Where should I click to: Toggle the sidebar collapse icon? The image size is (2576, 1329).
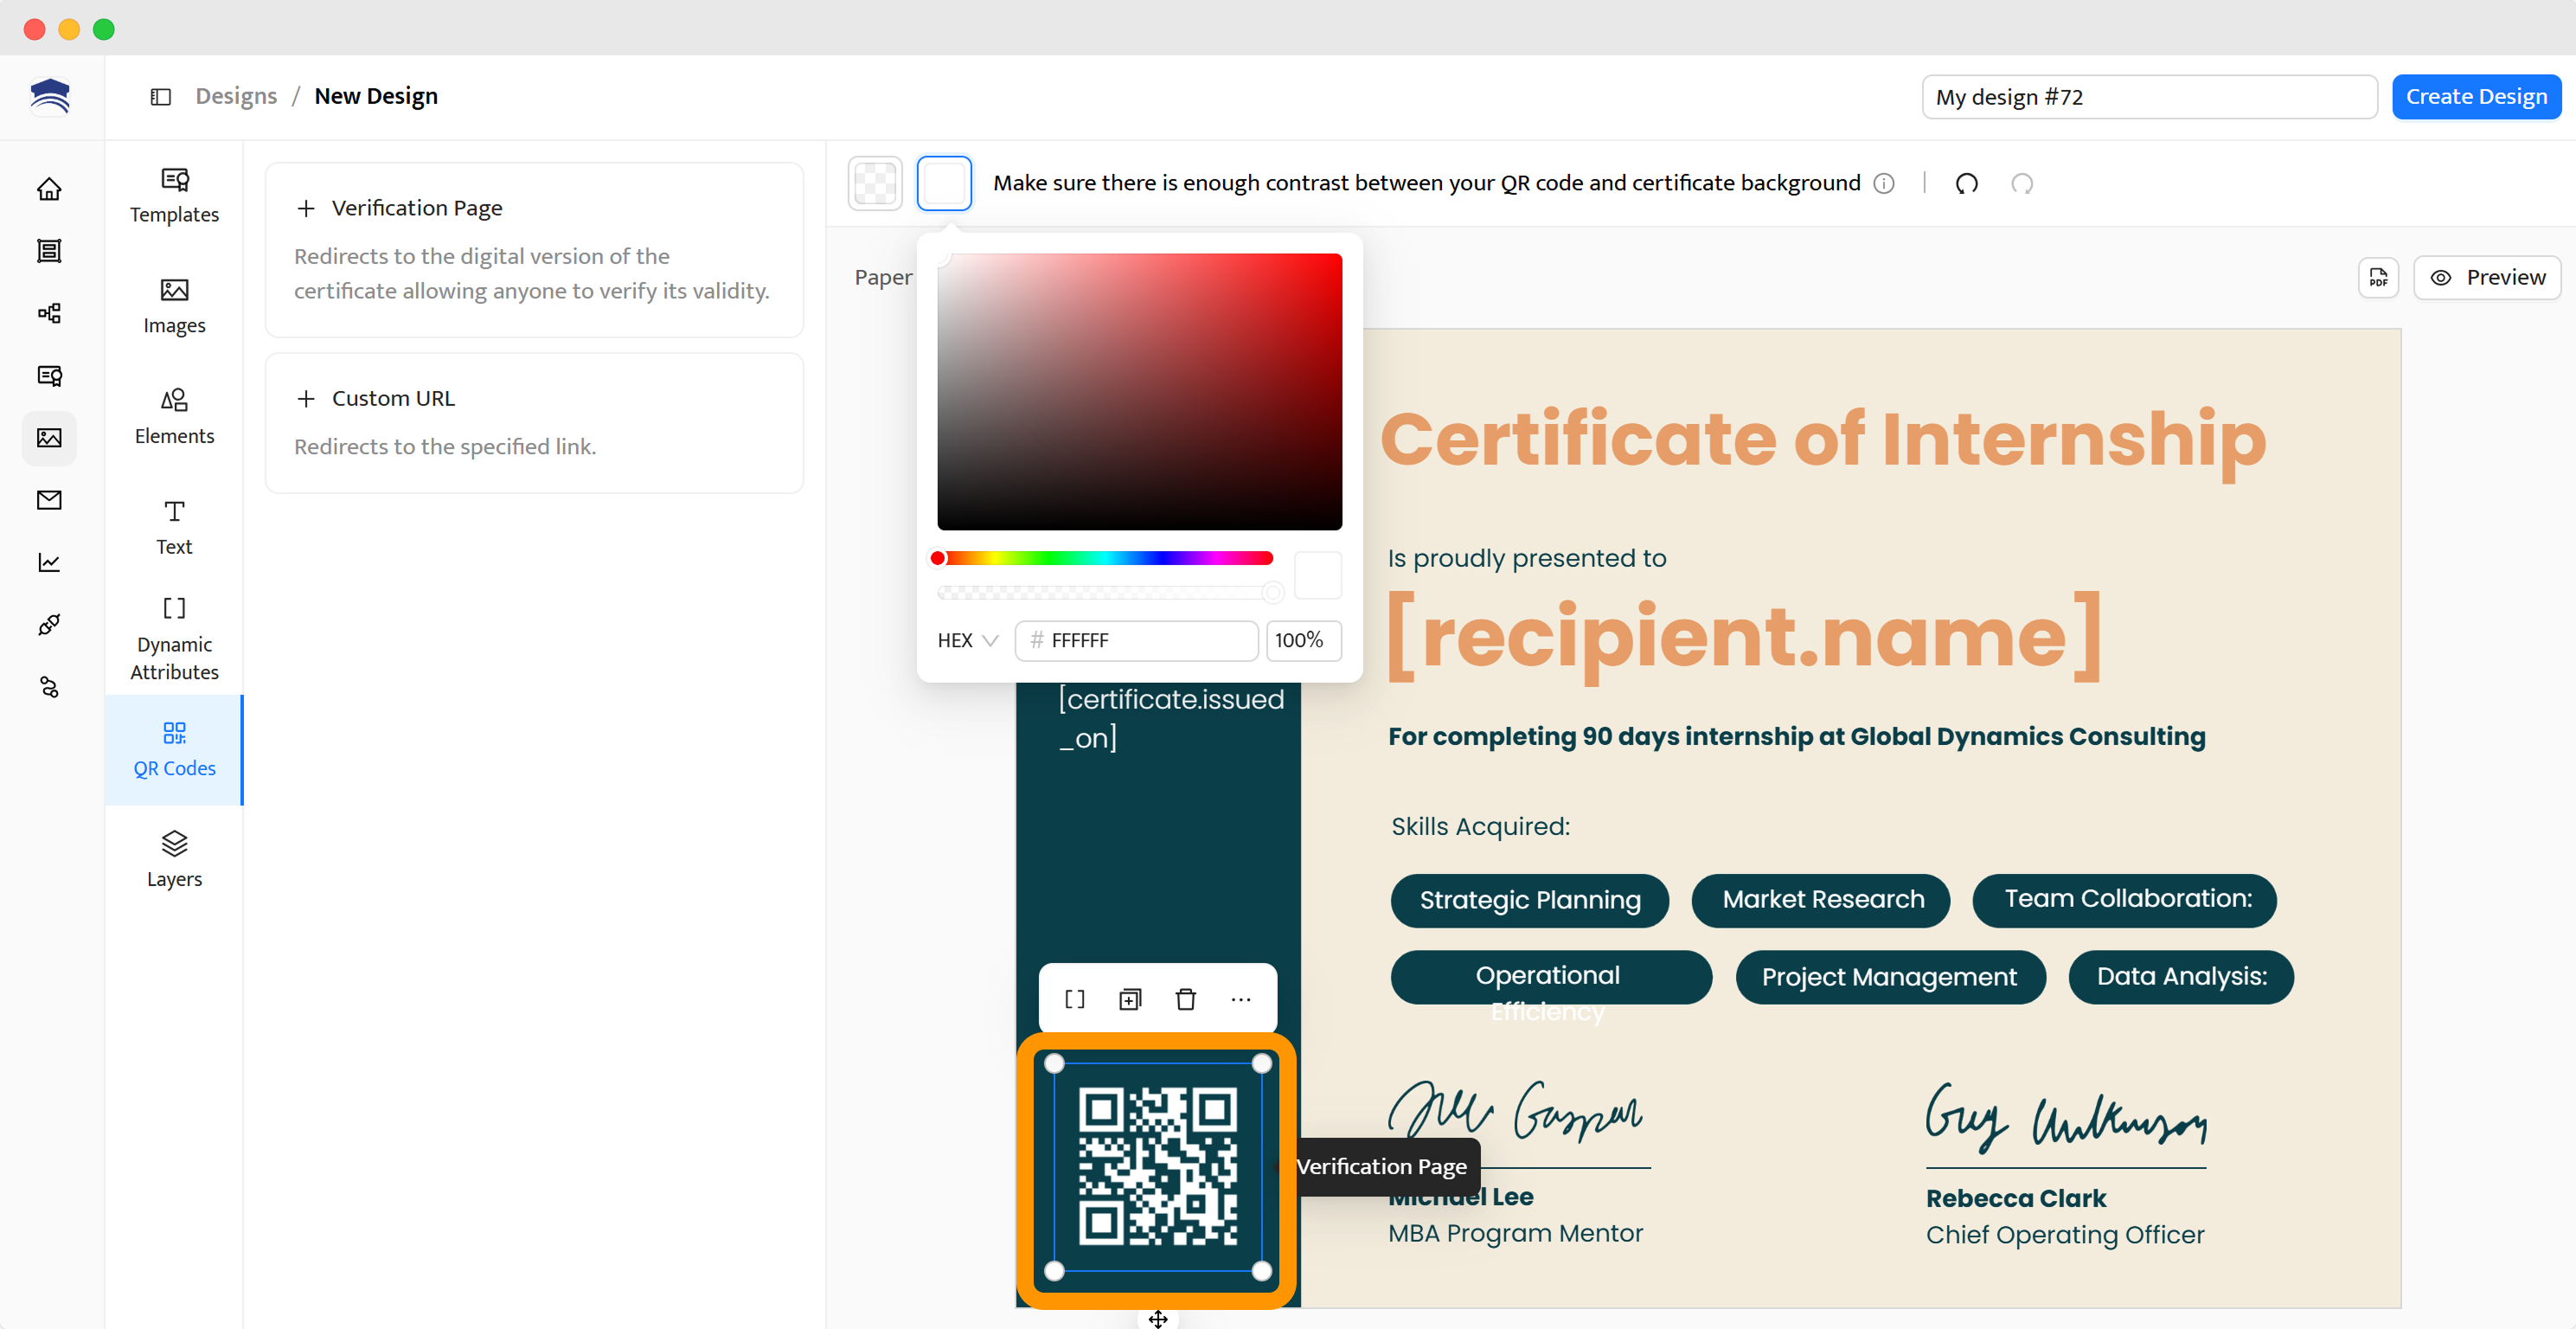160,97
